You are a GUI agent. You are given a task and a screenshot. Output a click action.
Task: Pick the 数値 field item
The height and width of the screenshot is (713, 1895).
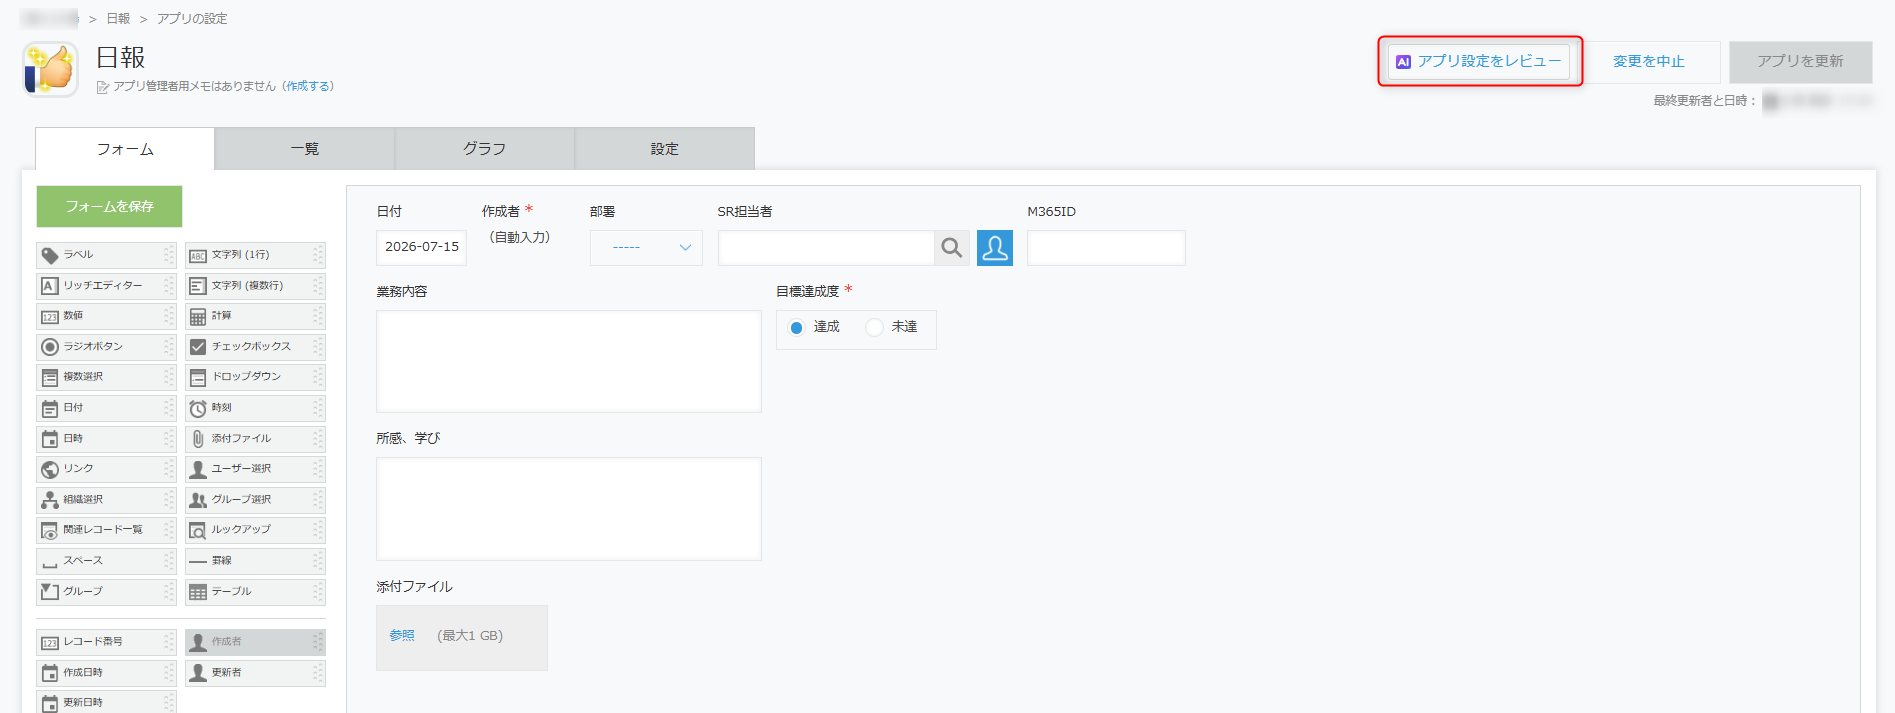pos(106,316)
